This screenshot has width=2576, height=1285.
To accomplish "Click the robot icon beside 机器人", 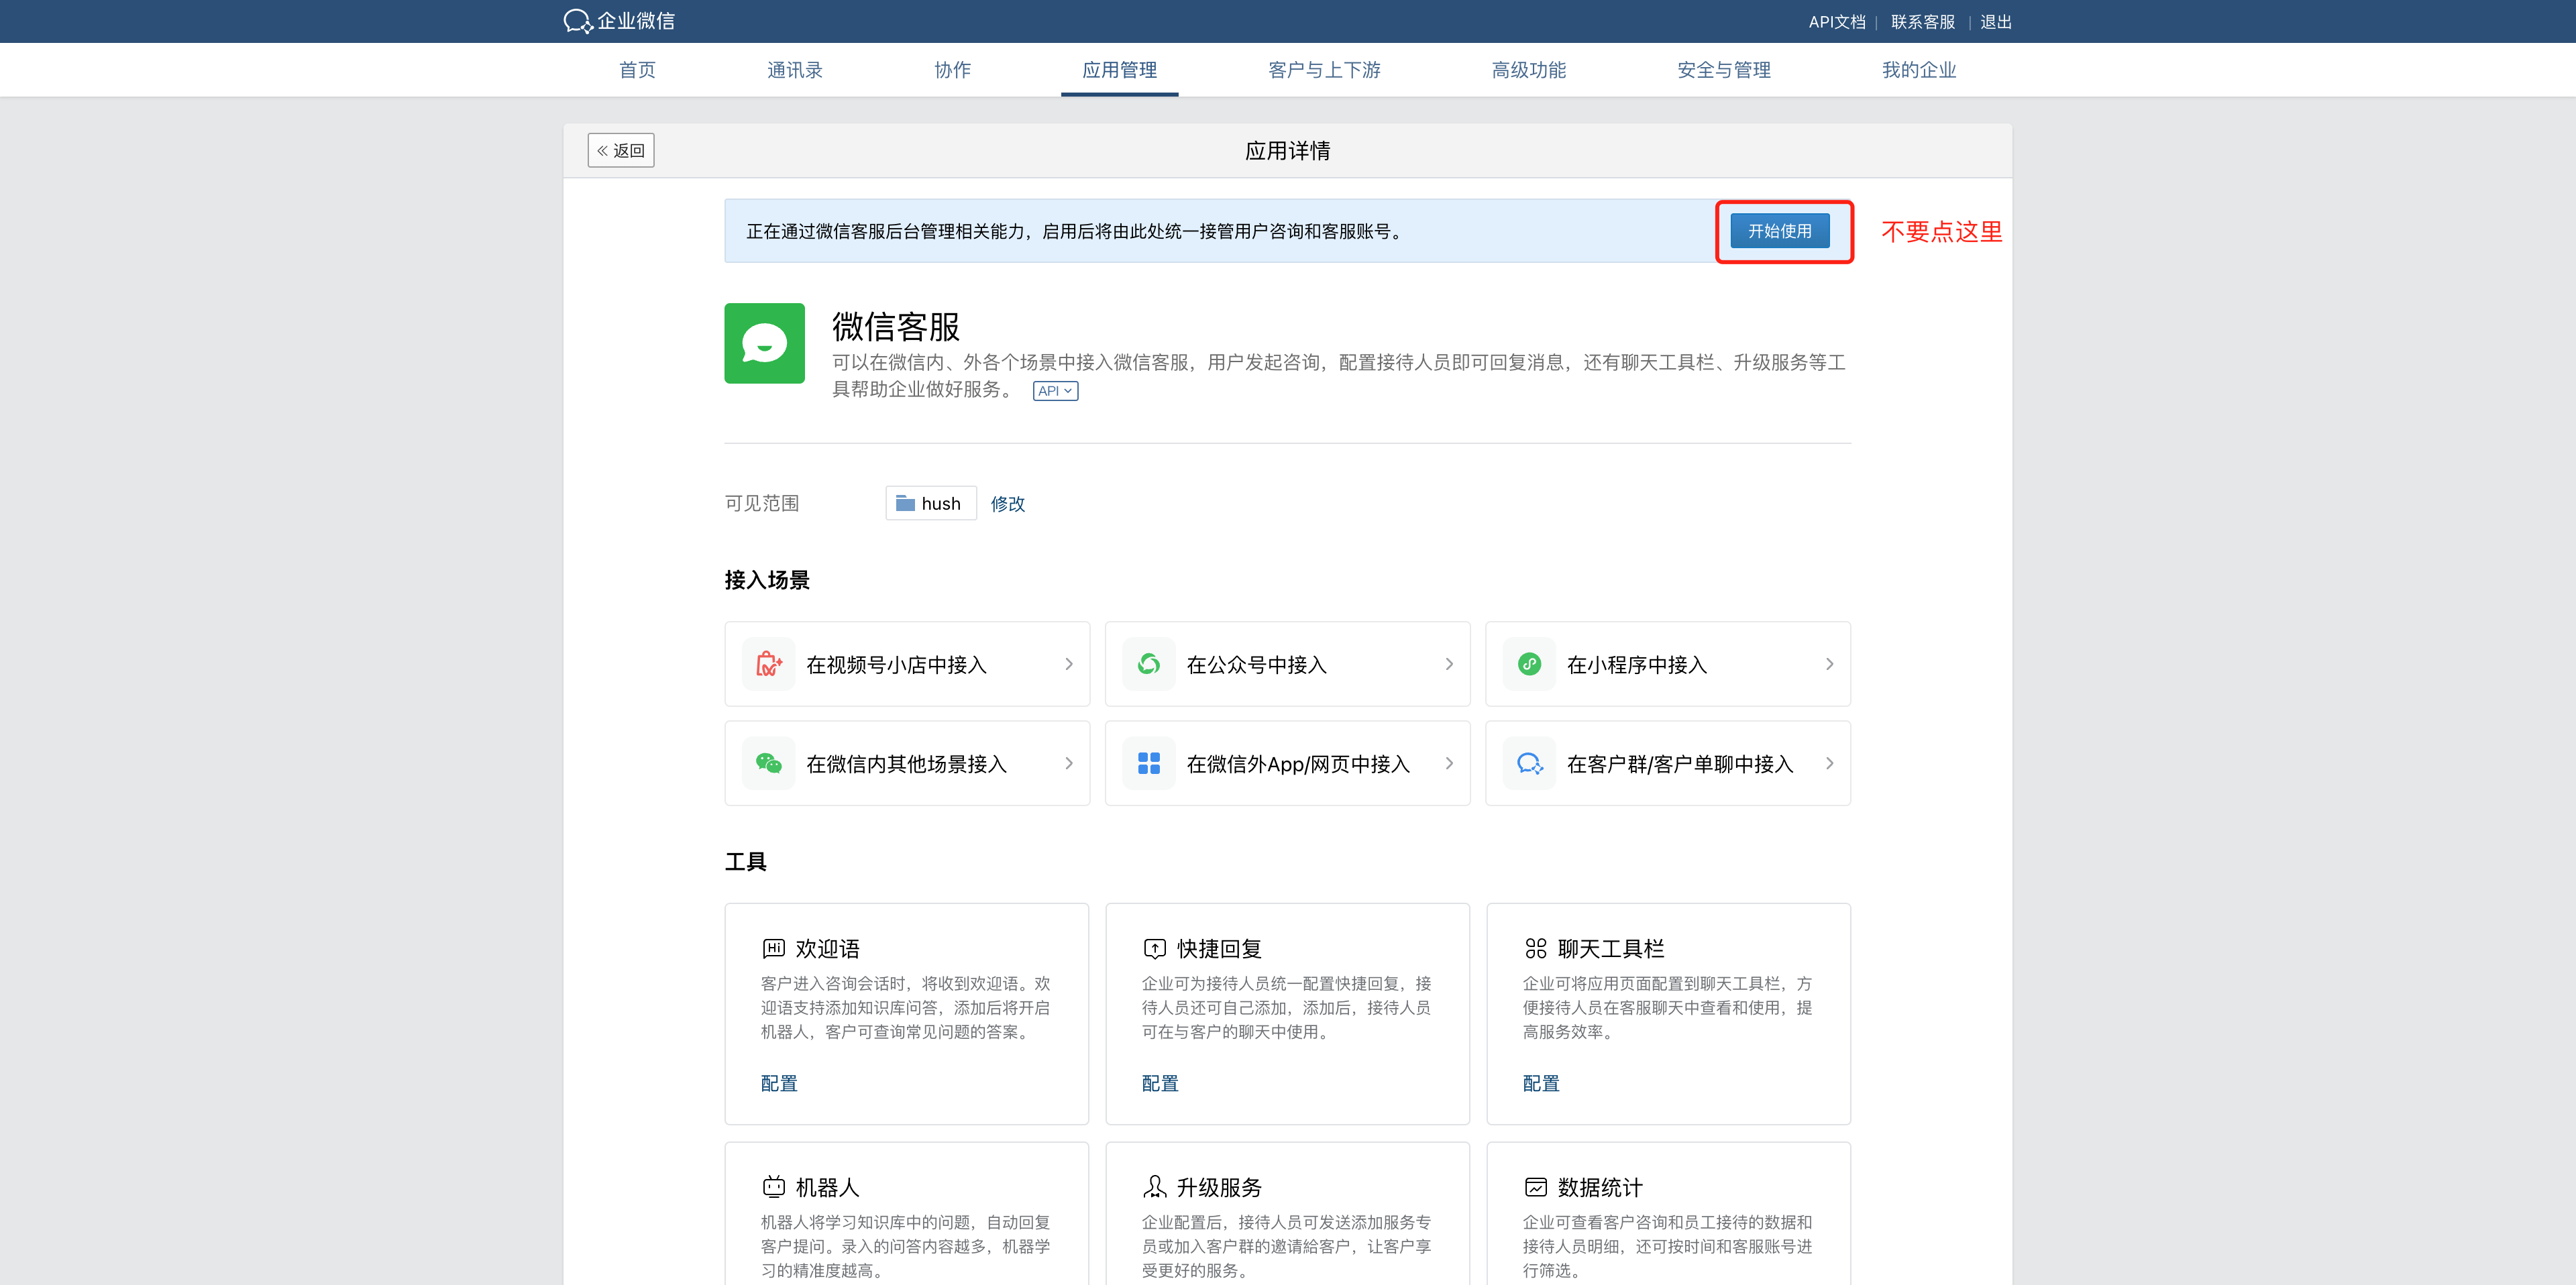I will (773, 1187).
